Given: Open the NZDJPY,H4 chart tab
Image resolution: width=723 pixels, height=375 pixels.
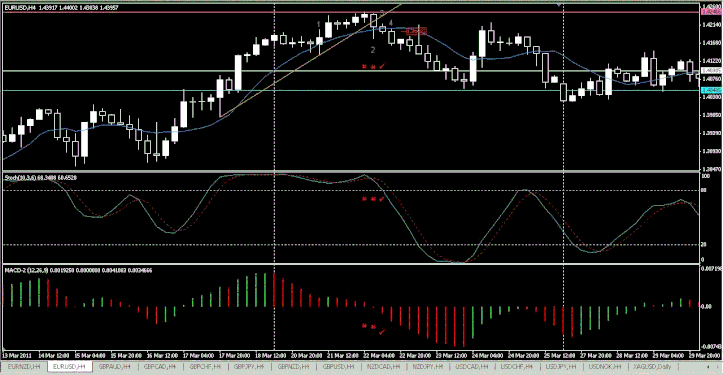Looking at the screenshot, I should pyautogui.click(x=427, y=367).
